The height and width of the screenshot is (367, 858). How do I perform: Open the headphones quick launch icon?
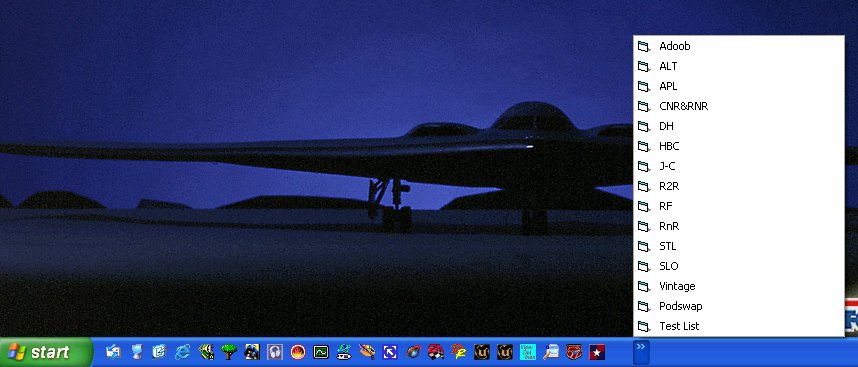275,351
